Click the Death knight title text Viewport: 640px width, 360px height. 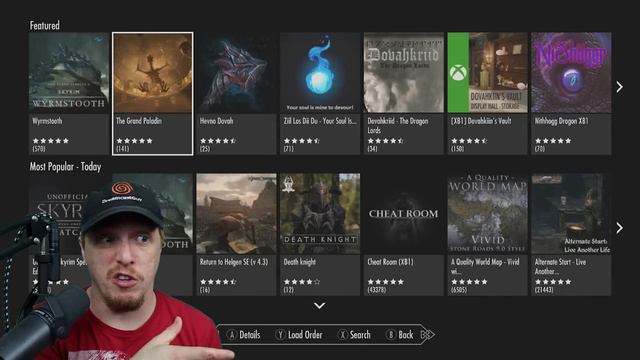(300, 262)
